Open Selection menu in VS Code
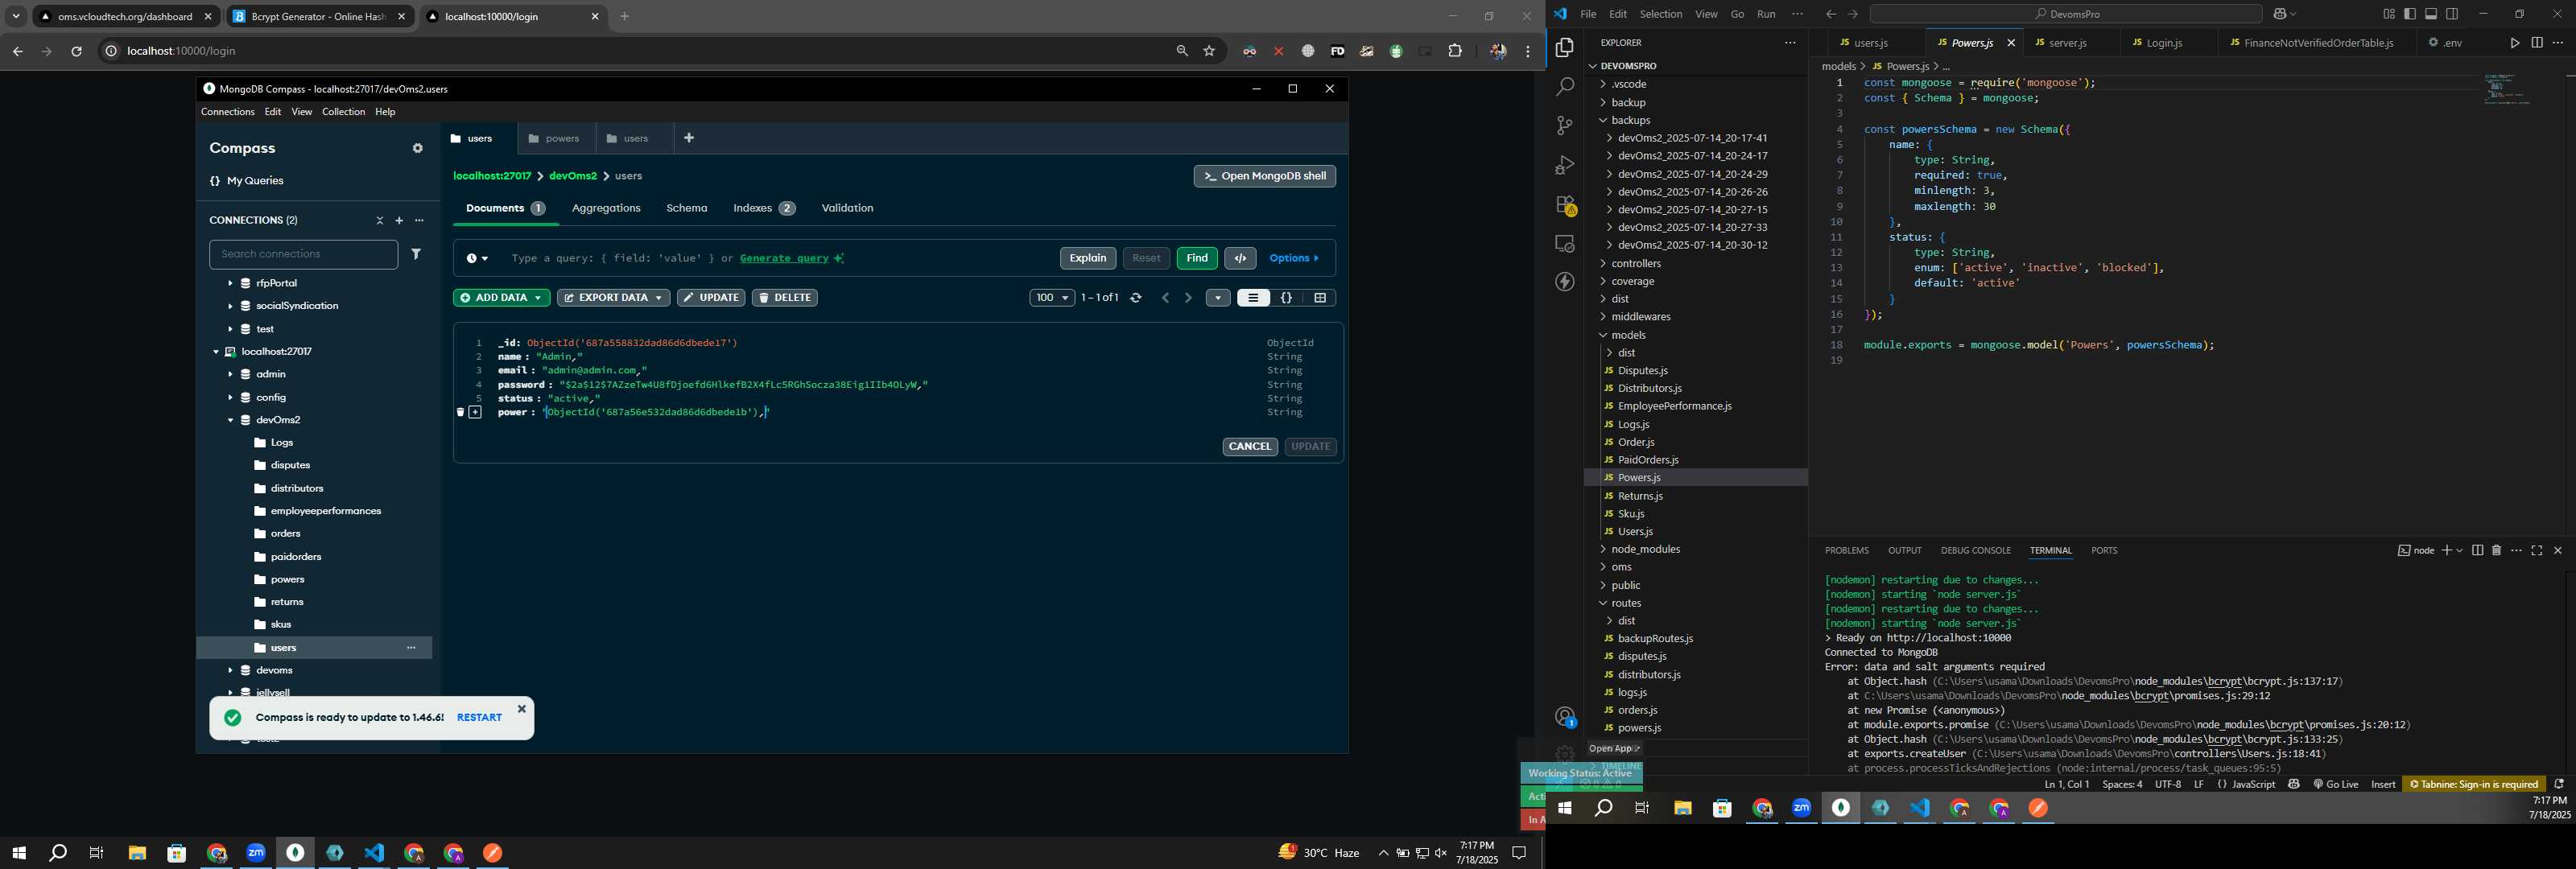This screenshot has width=2576, height=869. [1660, 14]
